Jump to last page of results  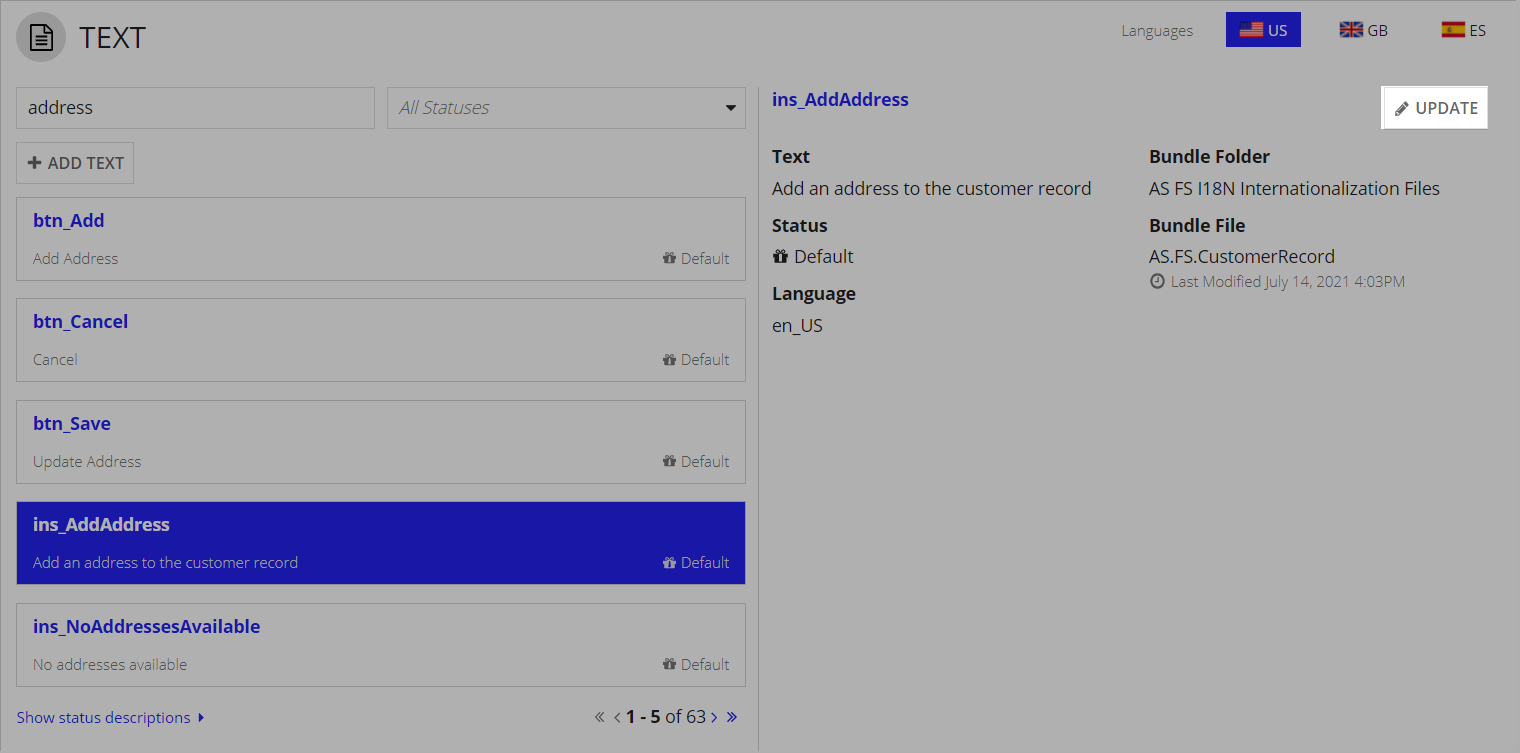tap(732, 717)
